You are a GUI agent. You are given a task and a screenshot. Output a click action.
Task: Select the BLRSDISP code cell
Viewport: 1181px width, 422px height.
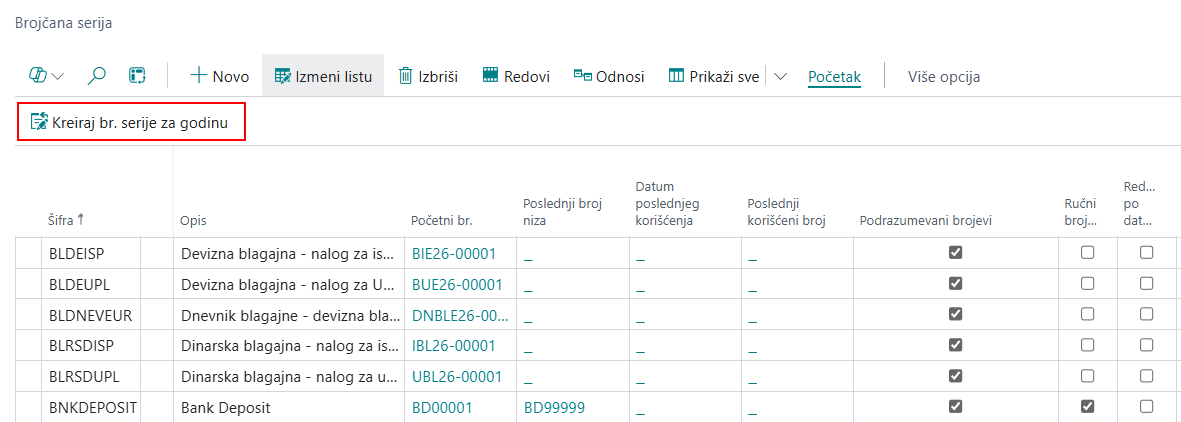(91, 346)
